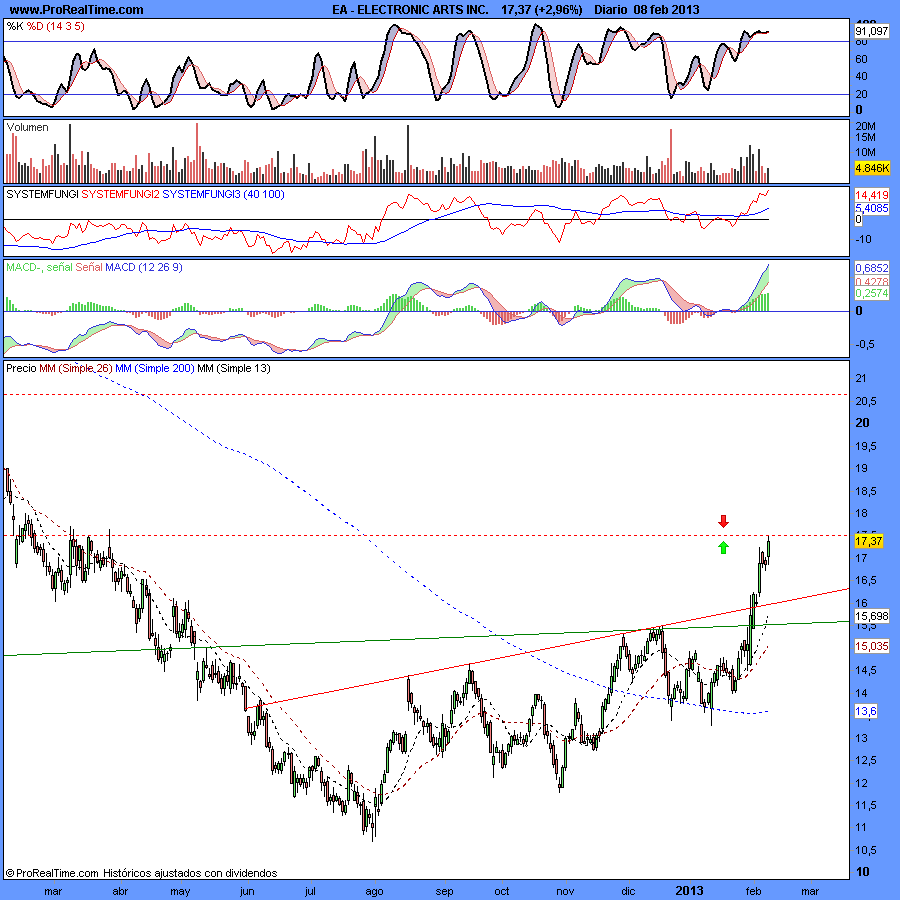
Task: Click the 10,5 price axis label
Action: coord(866,850)
